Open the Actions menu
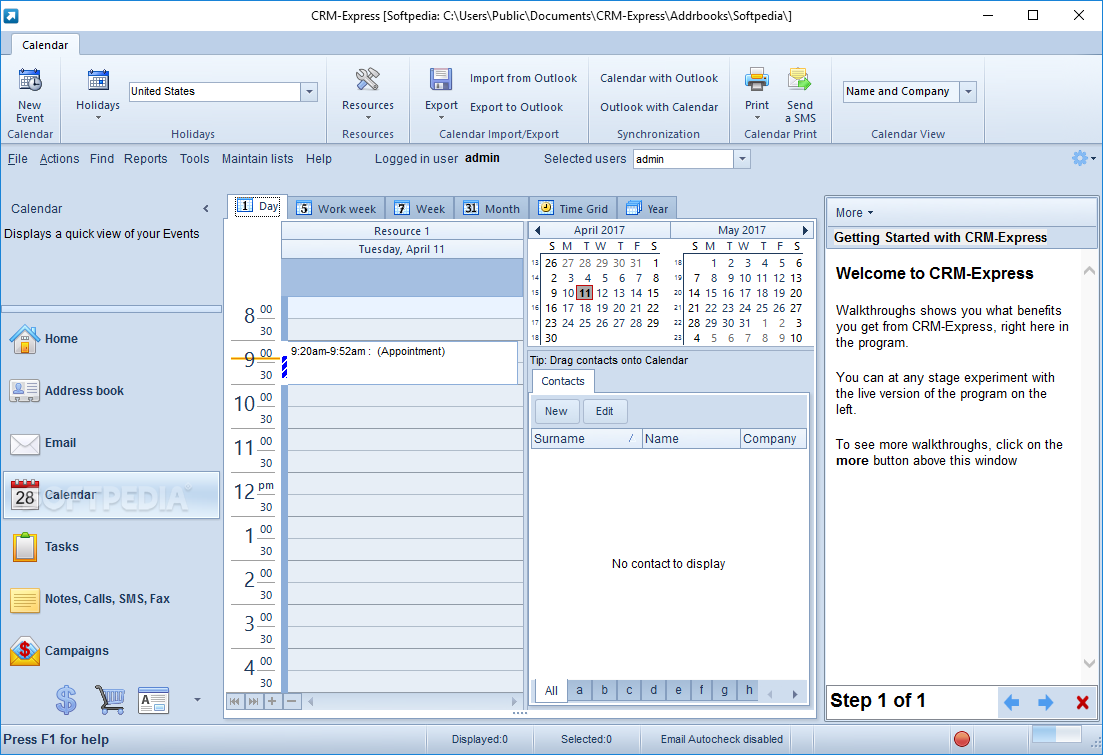1103x755 pixels. pos(59,159)
